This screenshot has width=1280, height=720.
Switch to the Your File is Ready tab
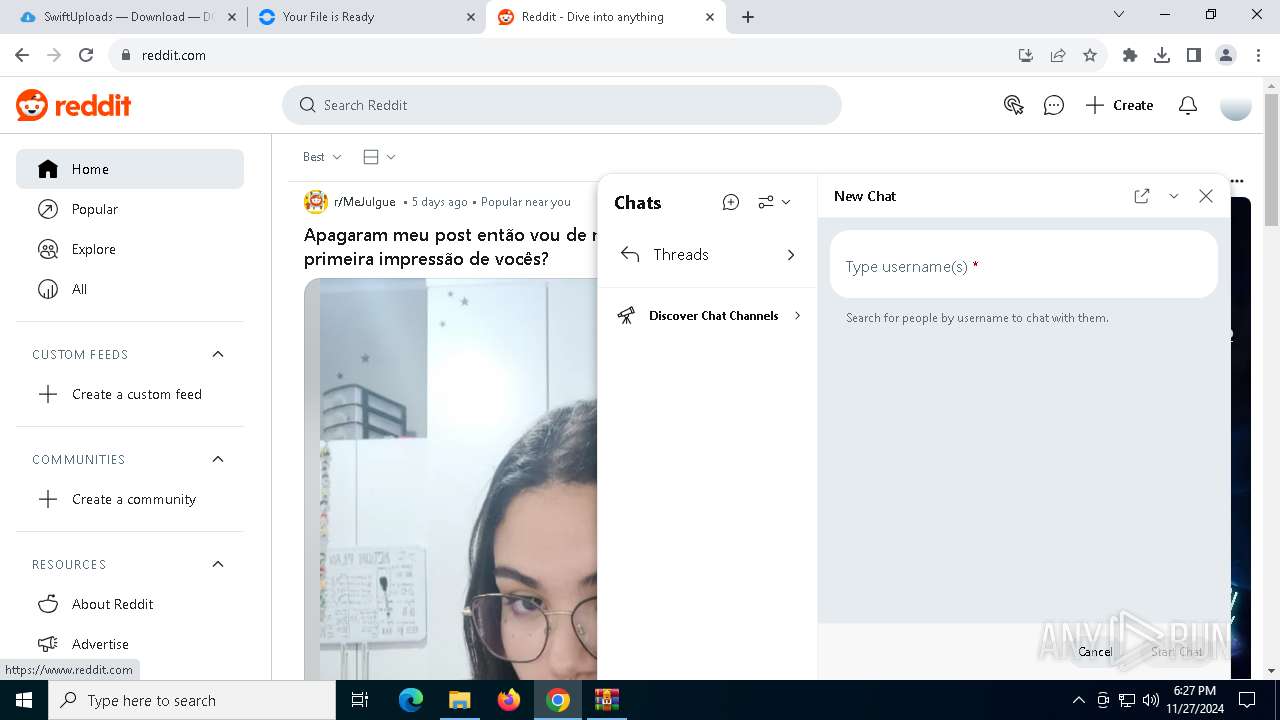point(365,17)
